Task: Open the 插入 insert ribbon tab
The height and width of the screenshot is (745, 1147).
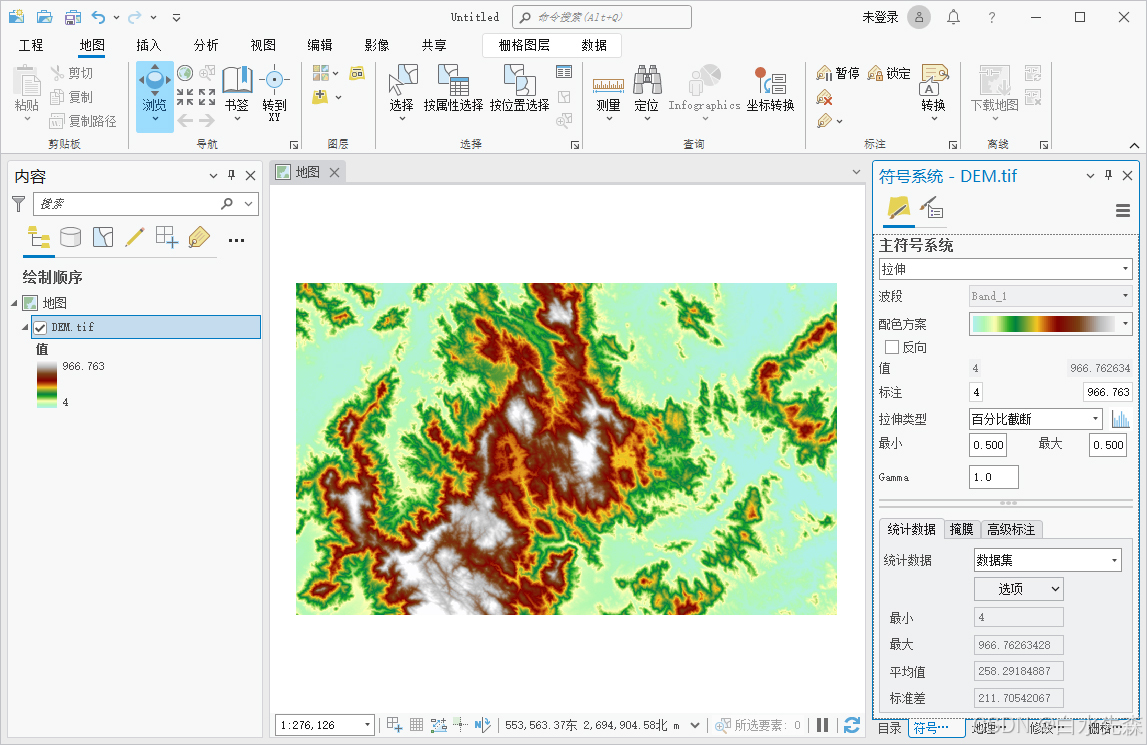Action: 148,45
